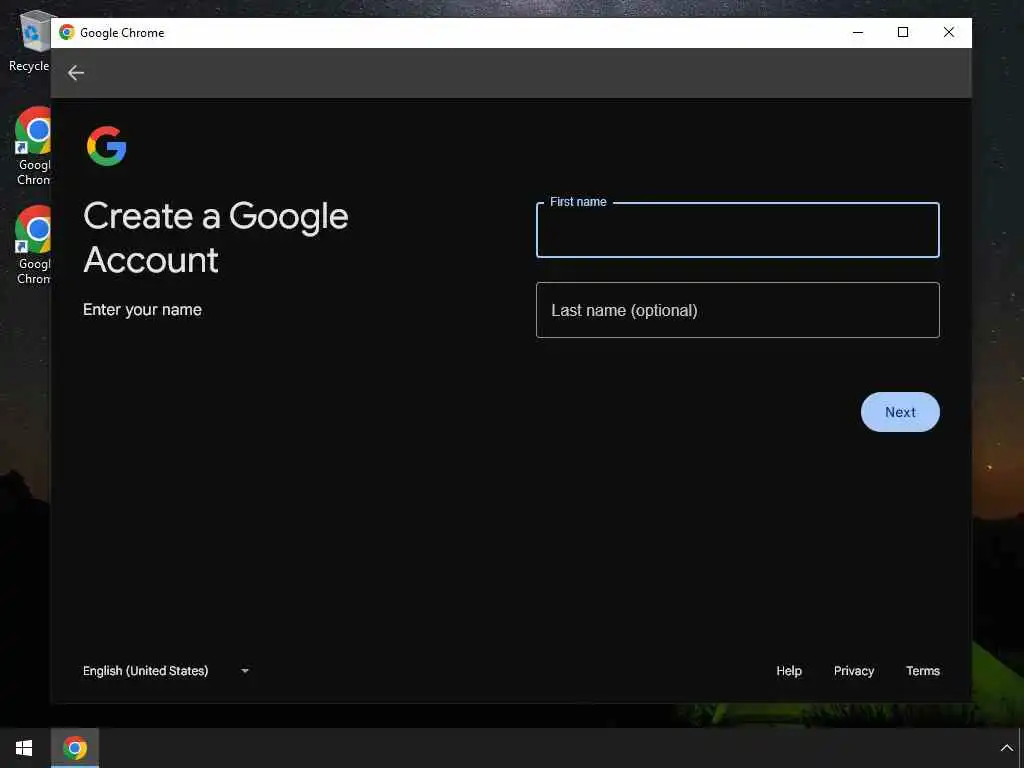This screenshot has width=1024, height=768.
Task: Click the 'Enter your name' text
Action: coord(142,310)
